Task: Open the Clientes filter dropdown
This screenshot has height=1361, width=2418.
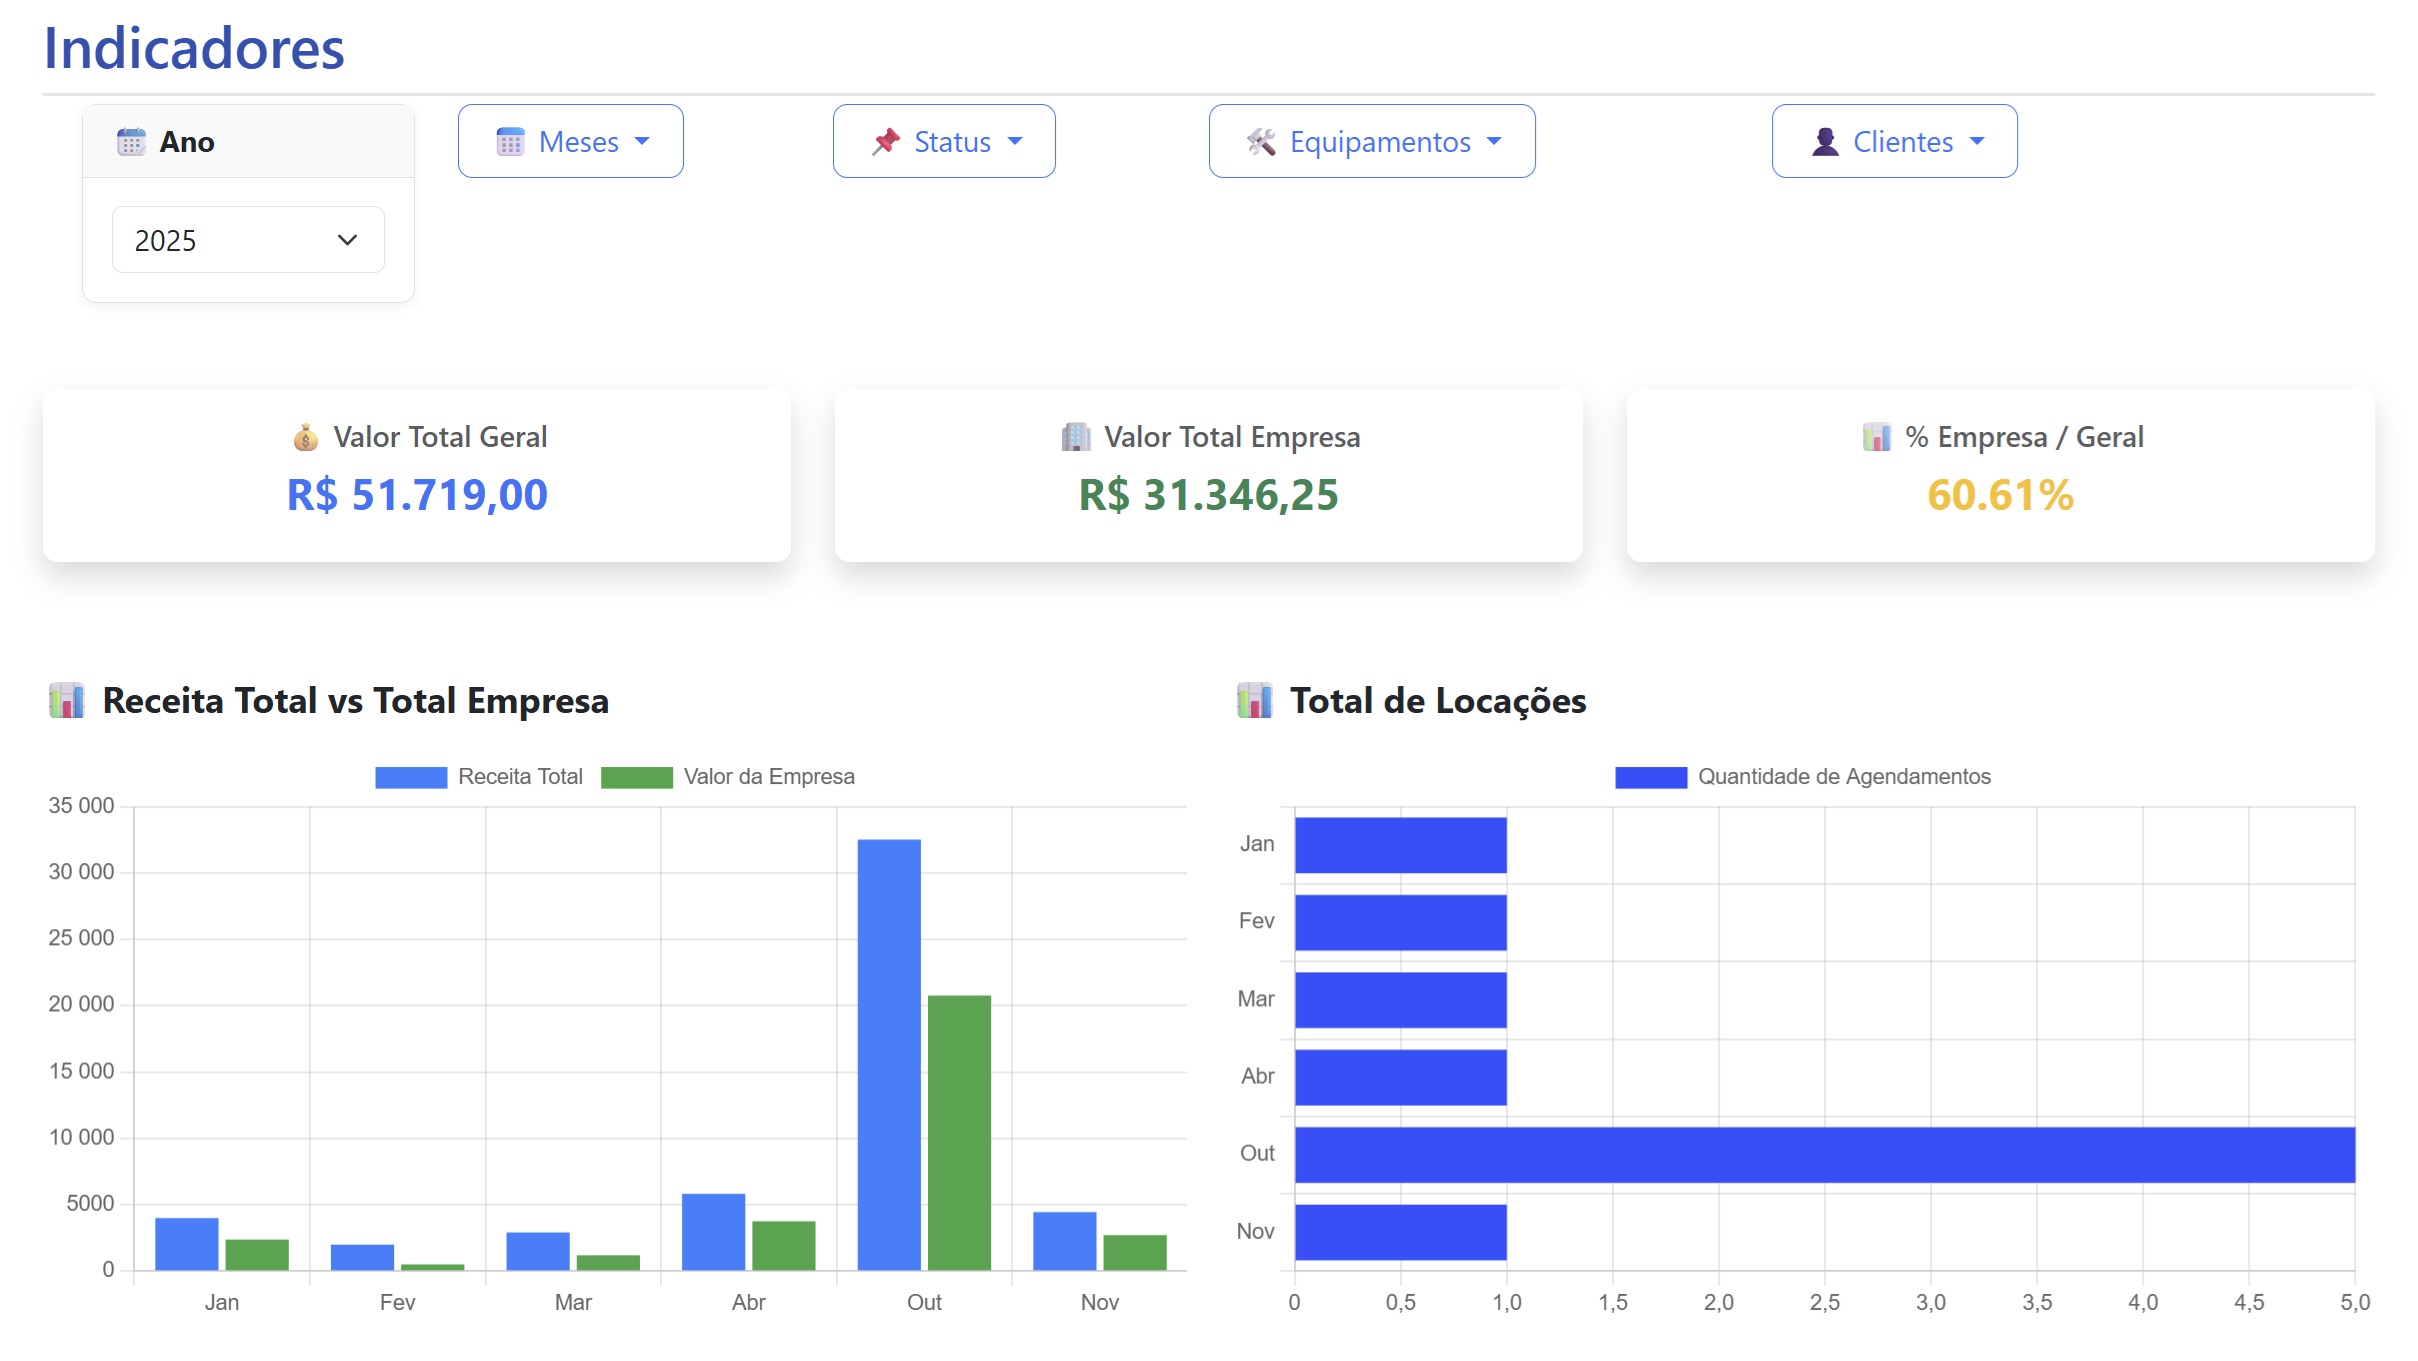Action: tap(1894, 142)
